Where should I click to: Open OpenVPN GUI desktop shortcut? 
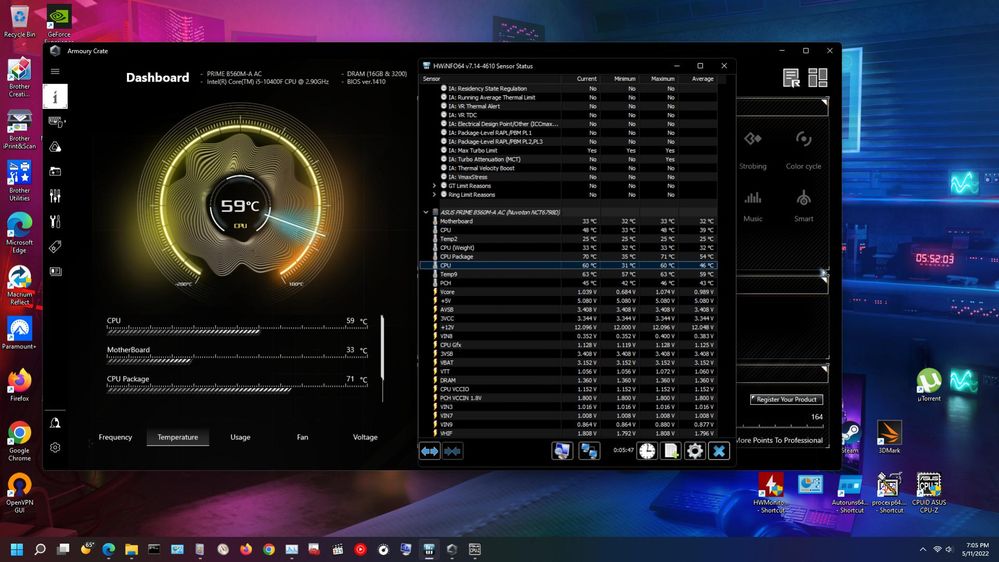pyautogui.click(x=19, y=493)
